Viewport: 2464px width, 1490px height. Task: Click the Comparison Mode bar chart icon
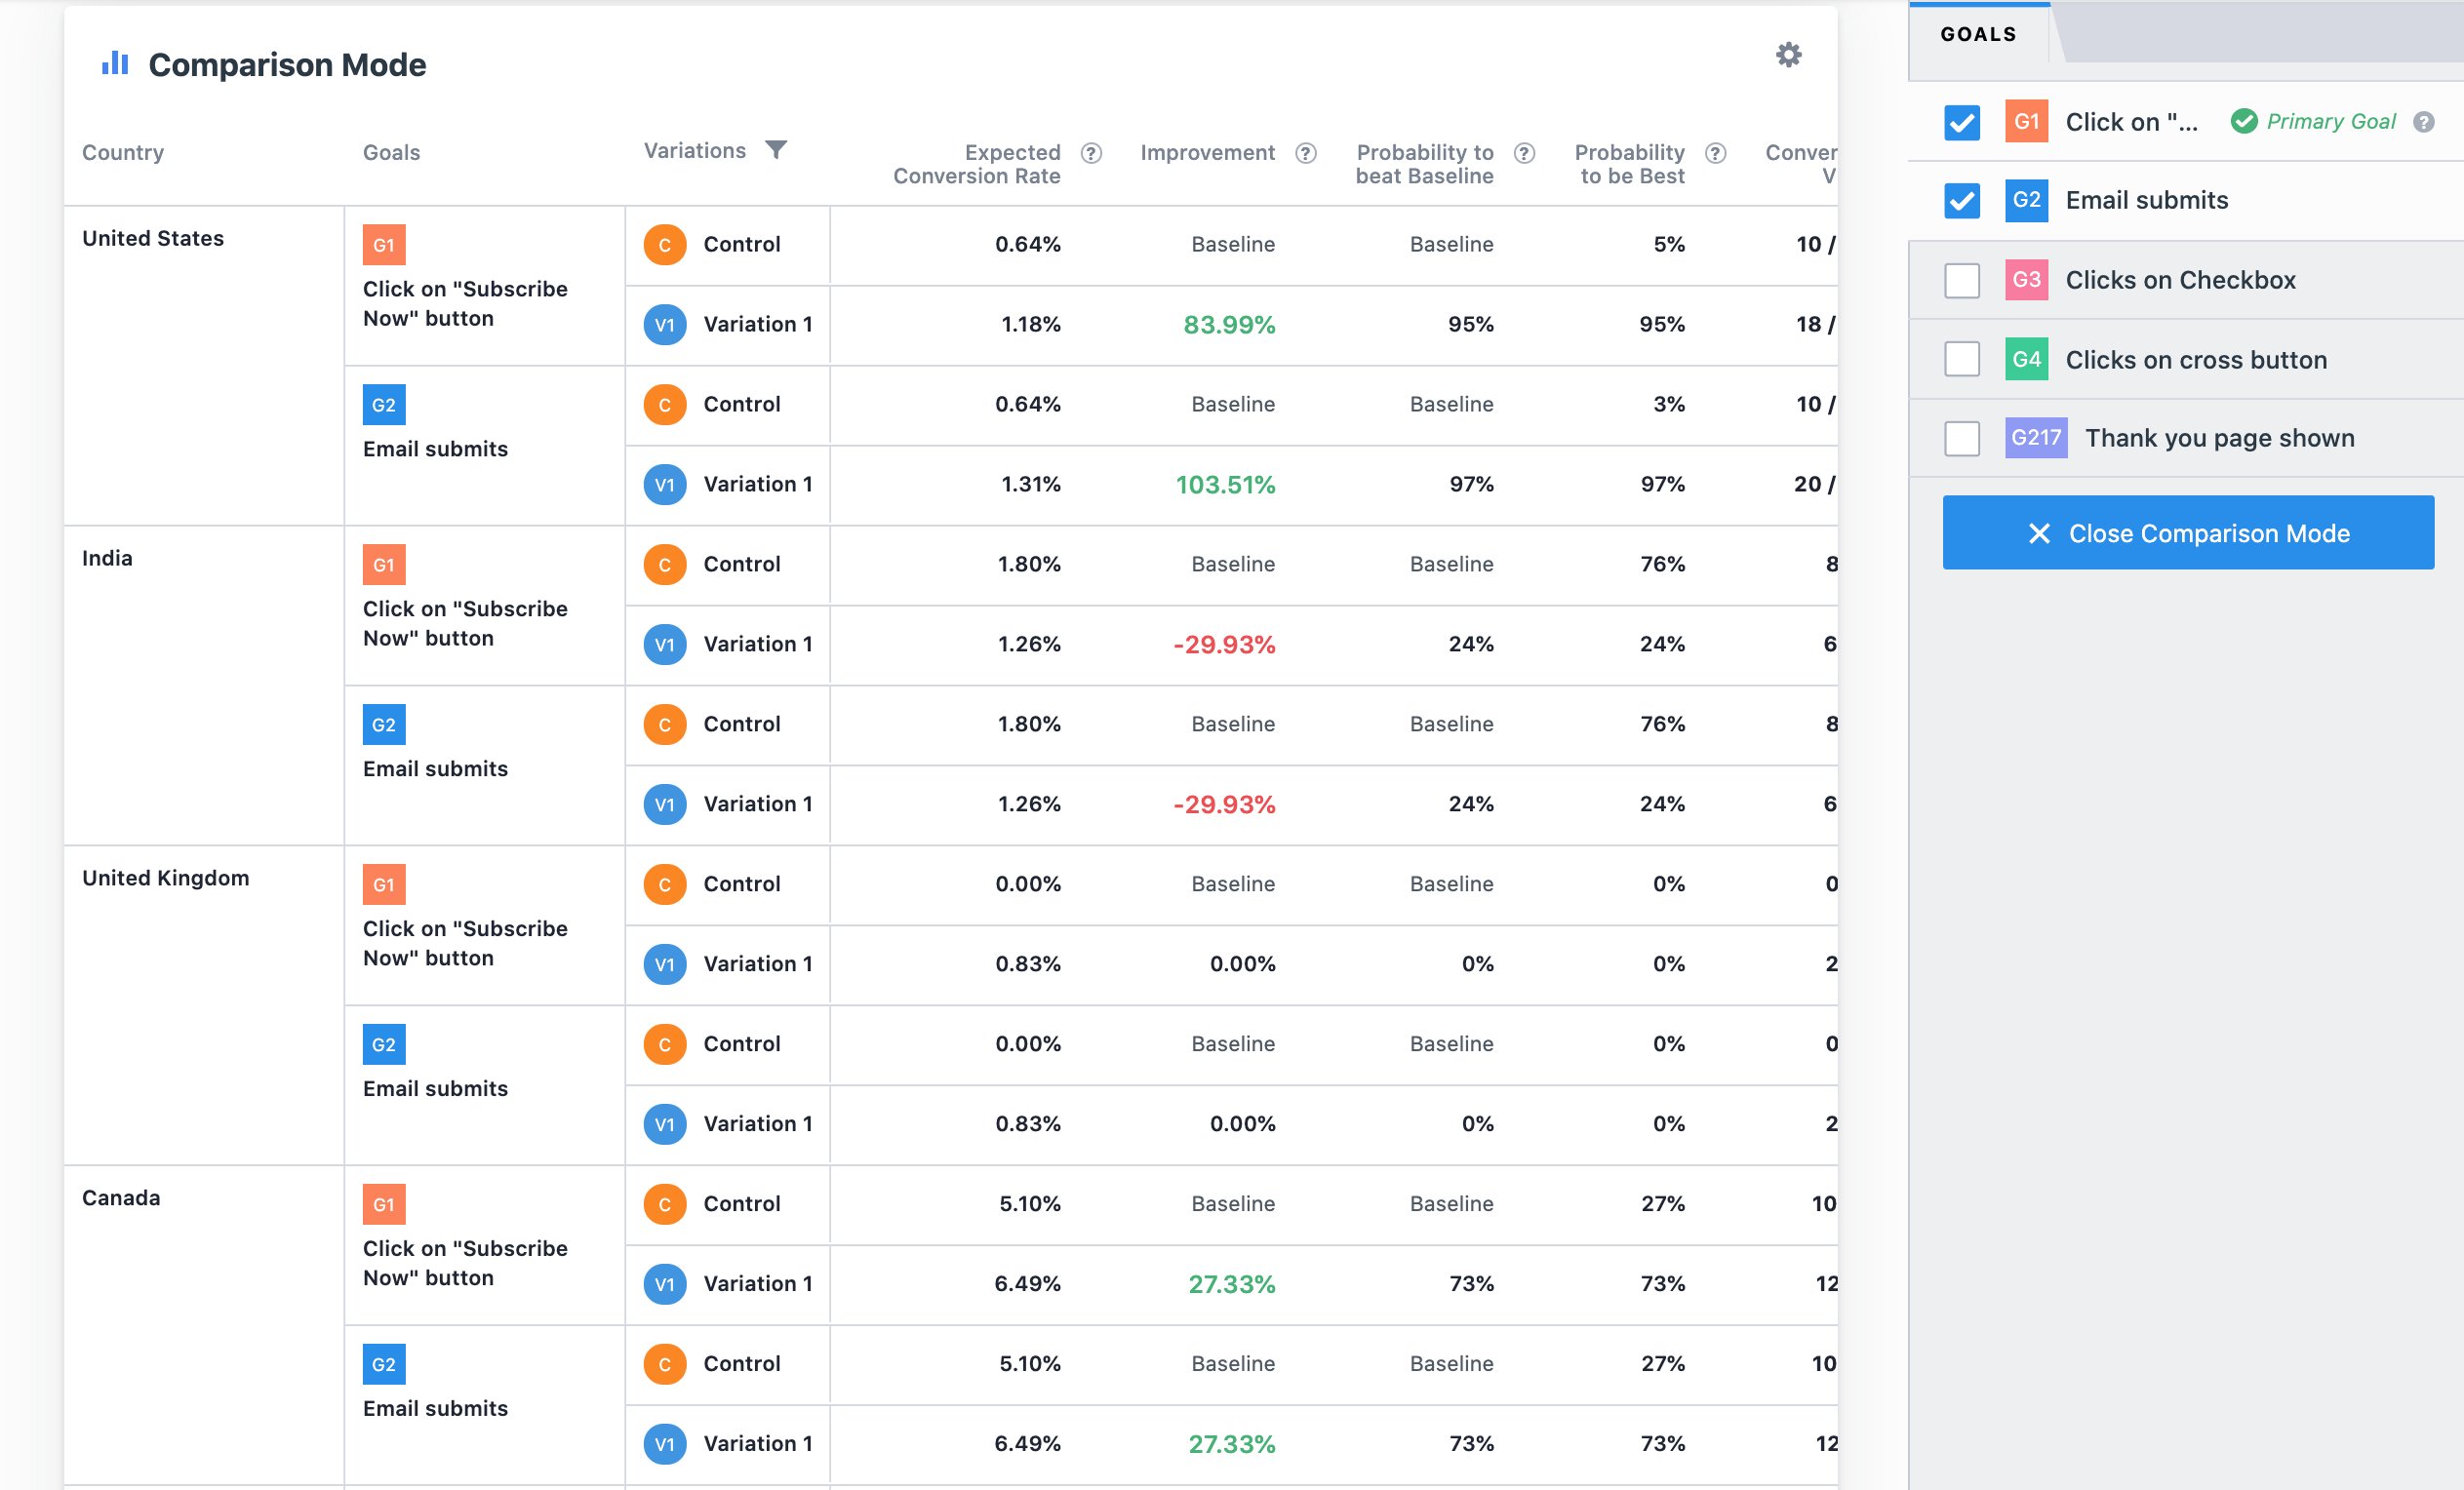(115, 63)
